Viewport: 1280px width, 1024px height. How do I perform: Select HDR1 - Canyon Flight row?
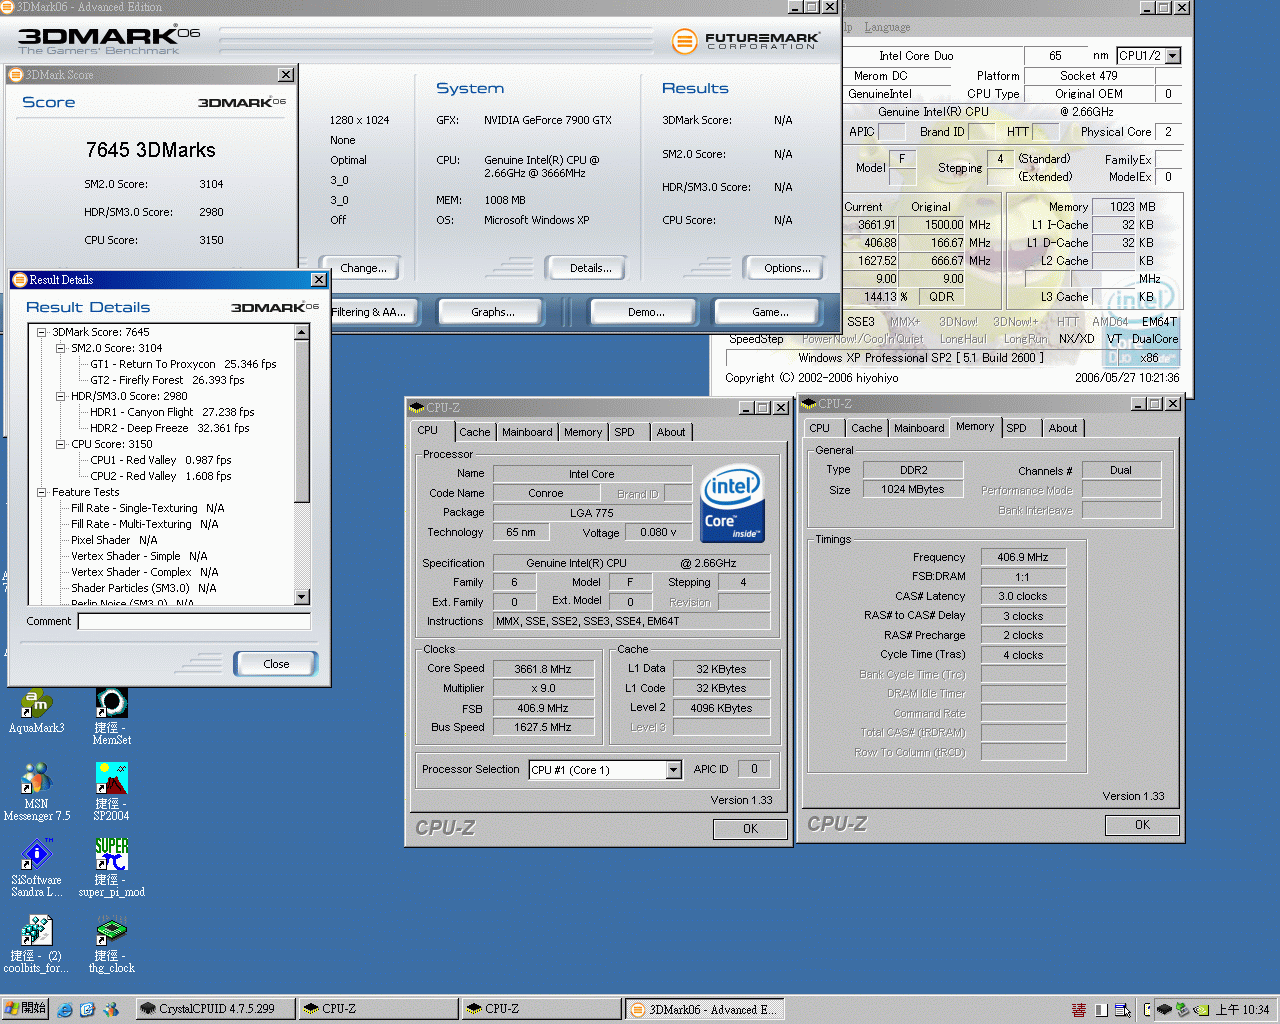(172, 412)
